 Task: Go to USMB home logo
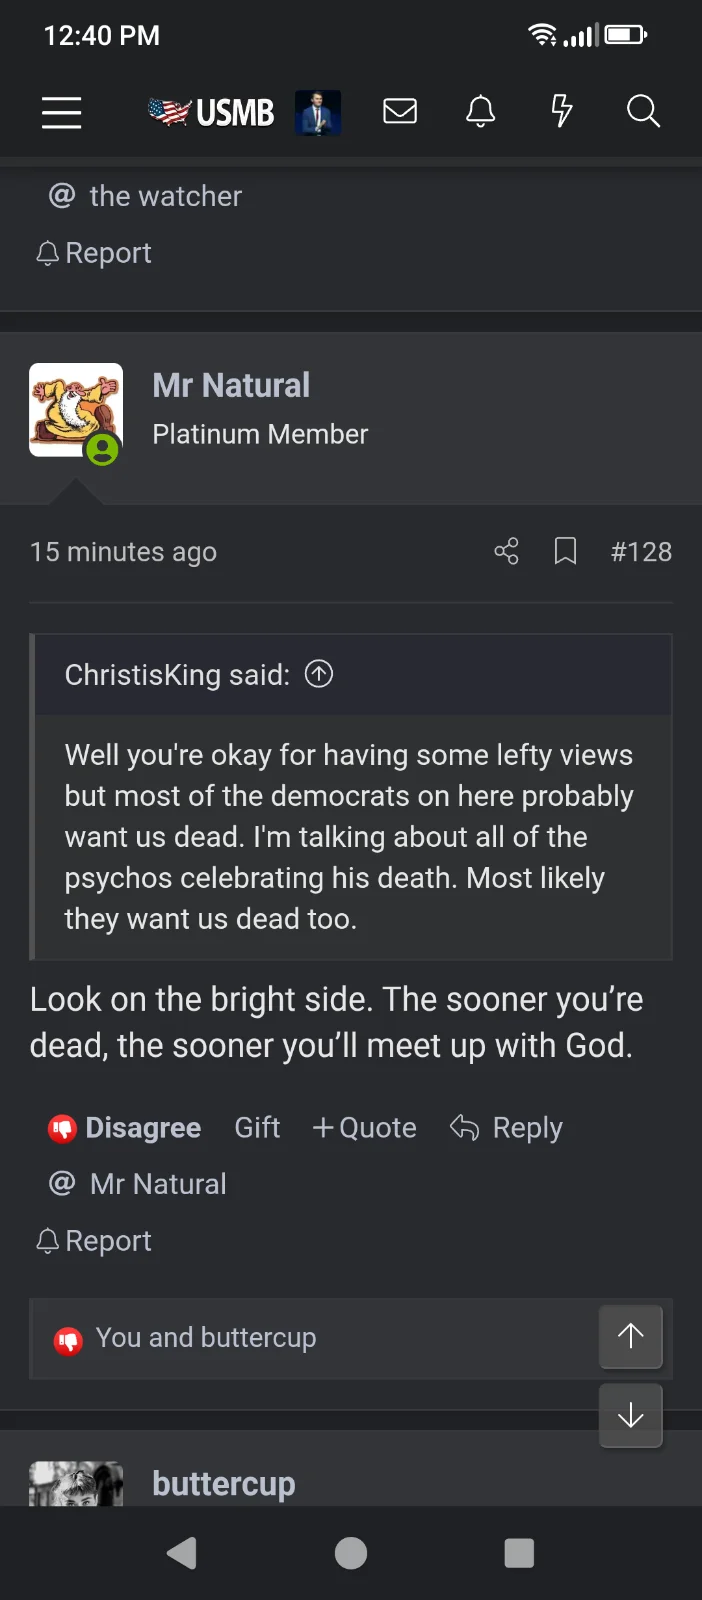click(x=212, y=112)
